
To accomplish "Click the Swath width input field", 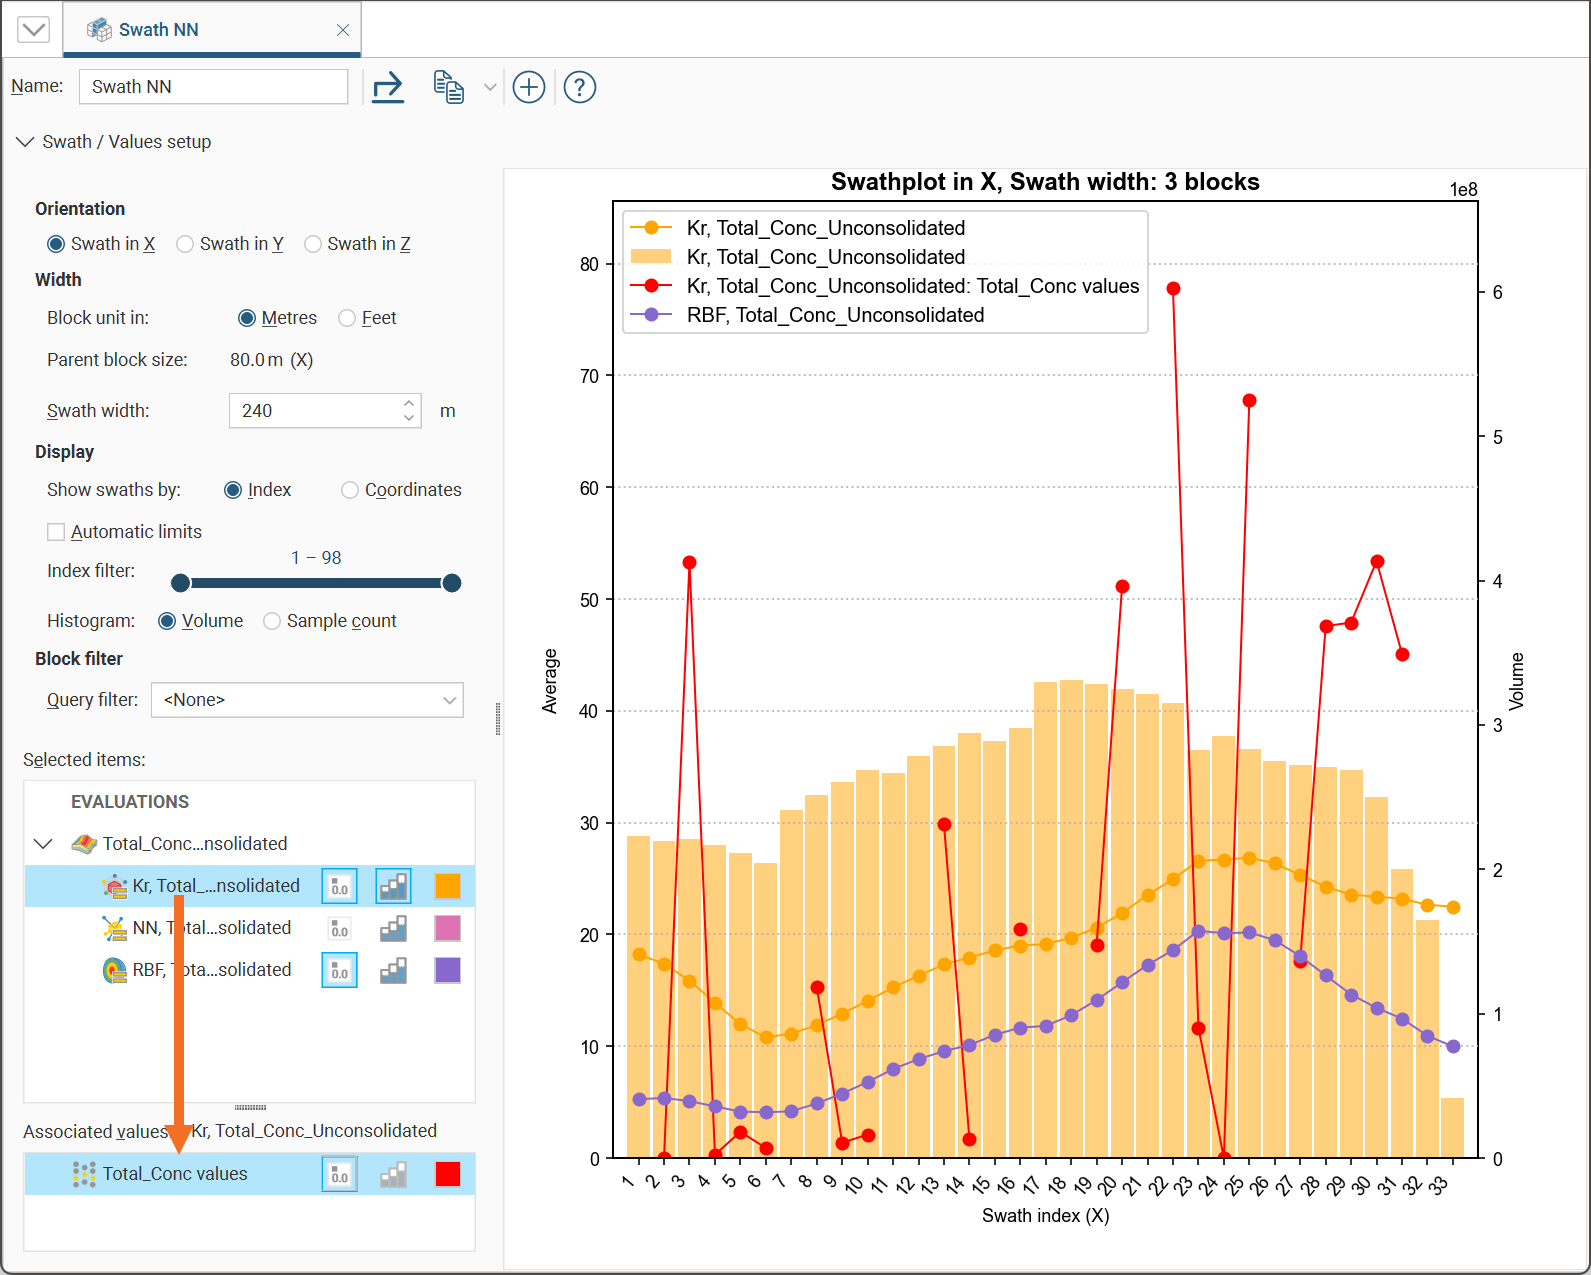I will tap(315, 411).
